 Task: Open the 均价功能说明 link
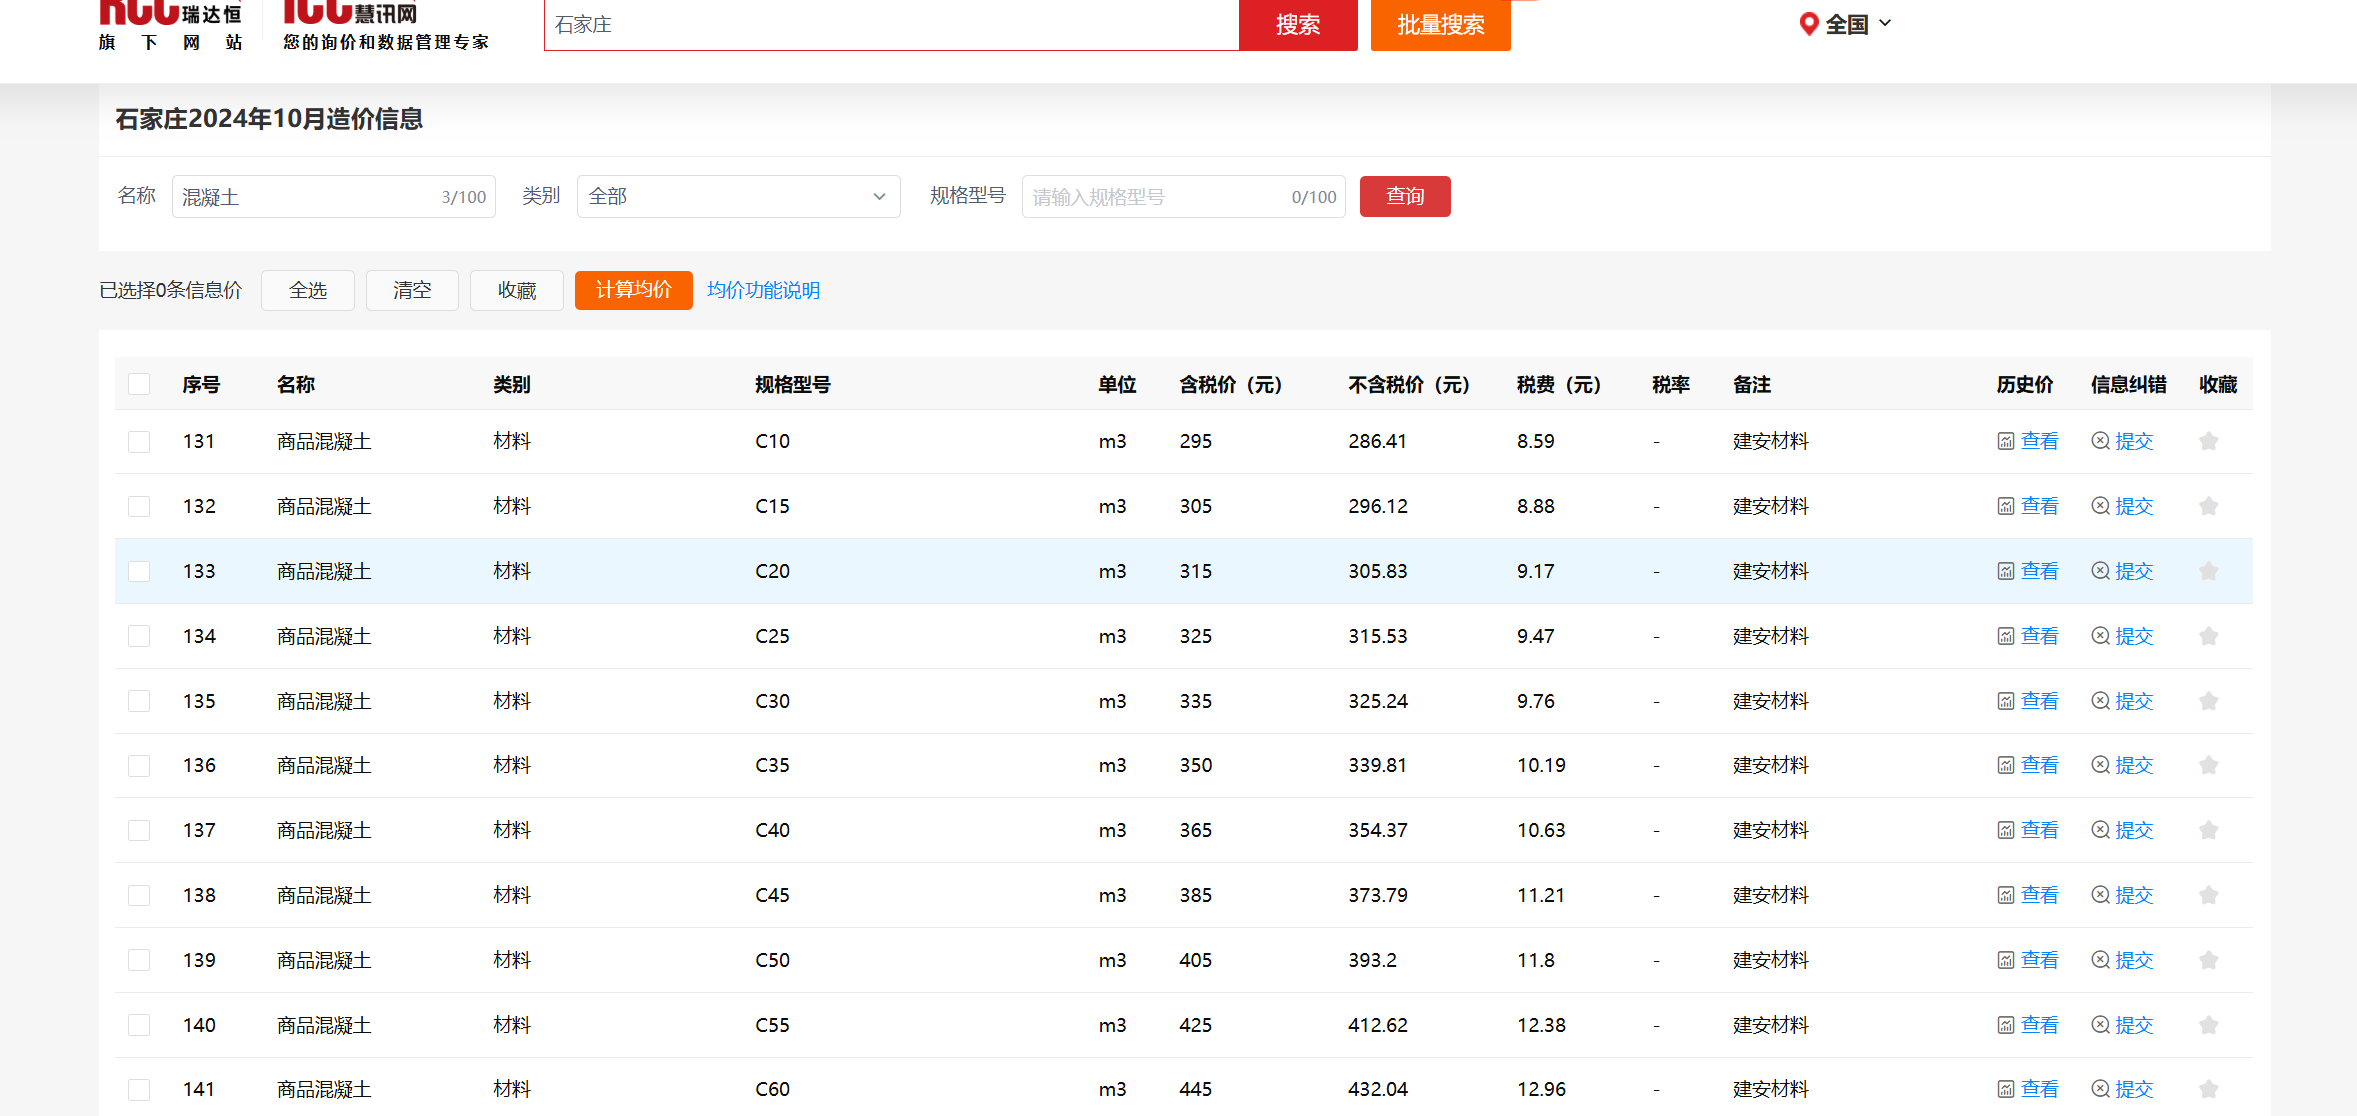point(763,290)
